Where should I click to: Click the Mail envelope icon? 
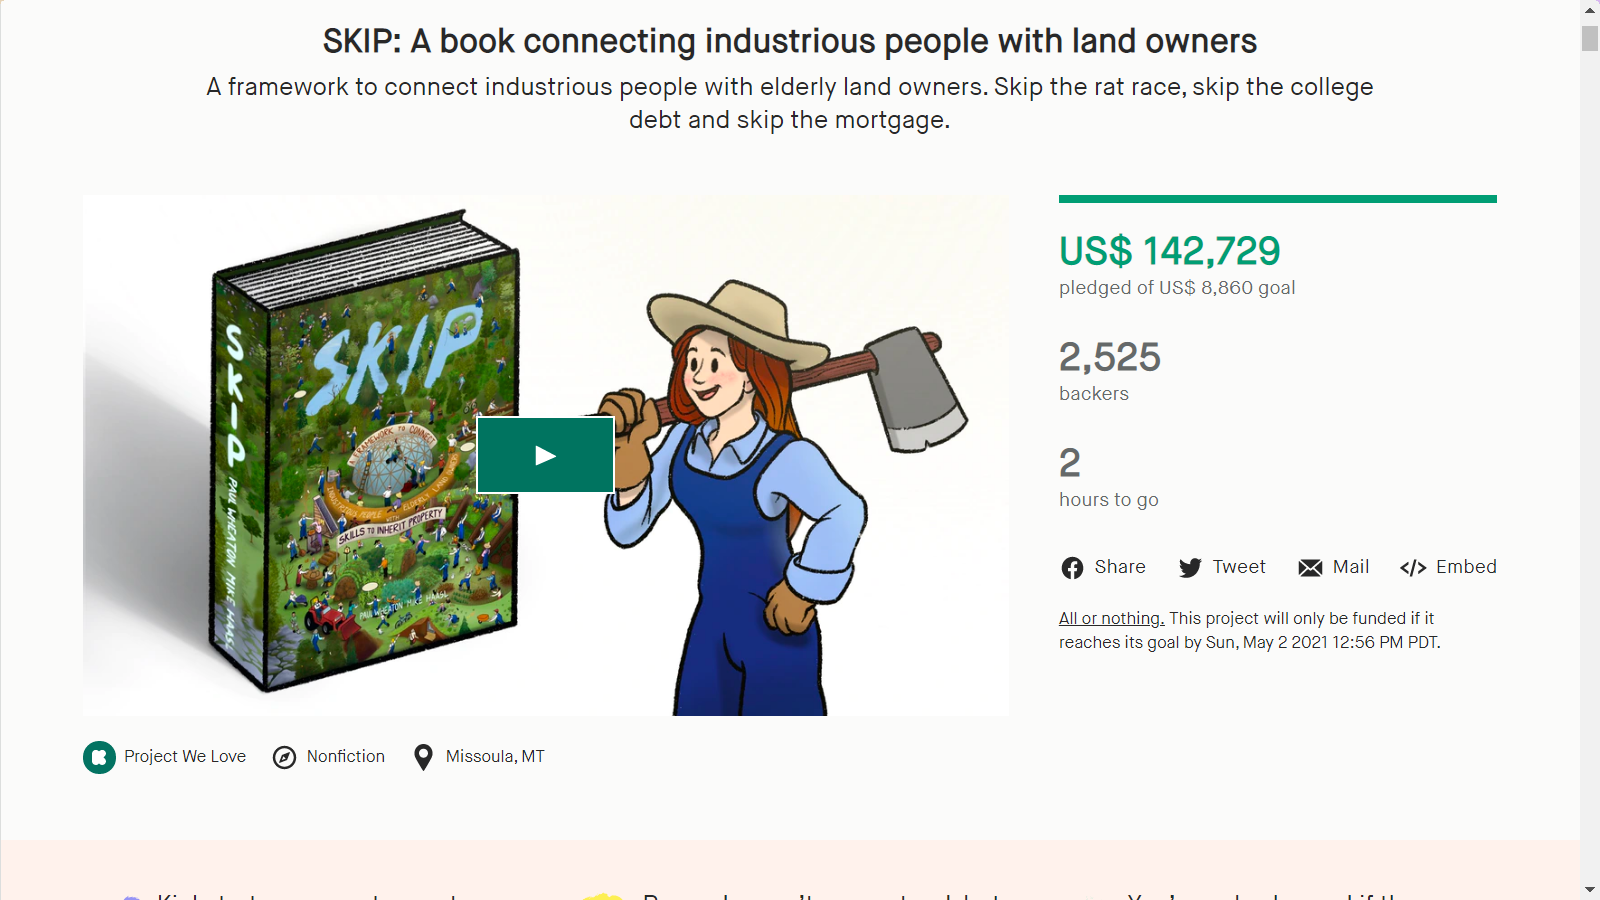[1310, 568]
